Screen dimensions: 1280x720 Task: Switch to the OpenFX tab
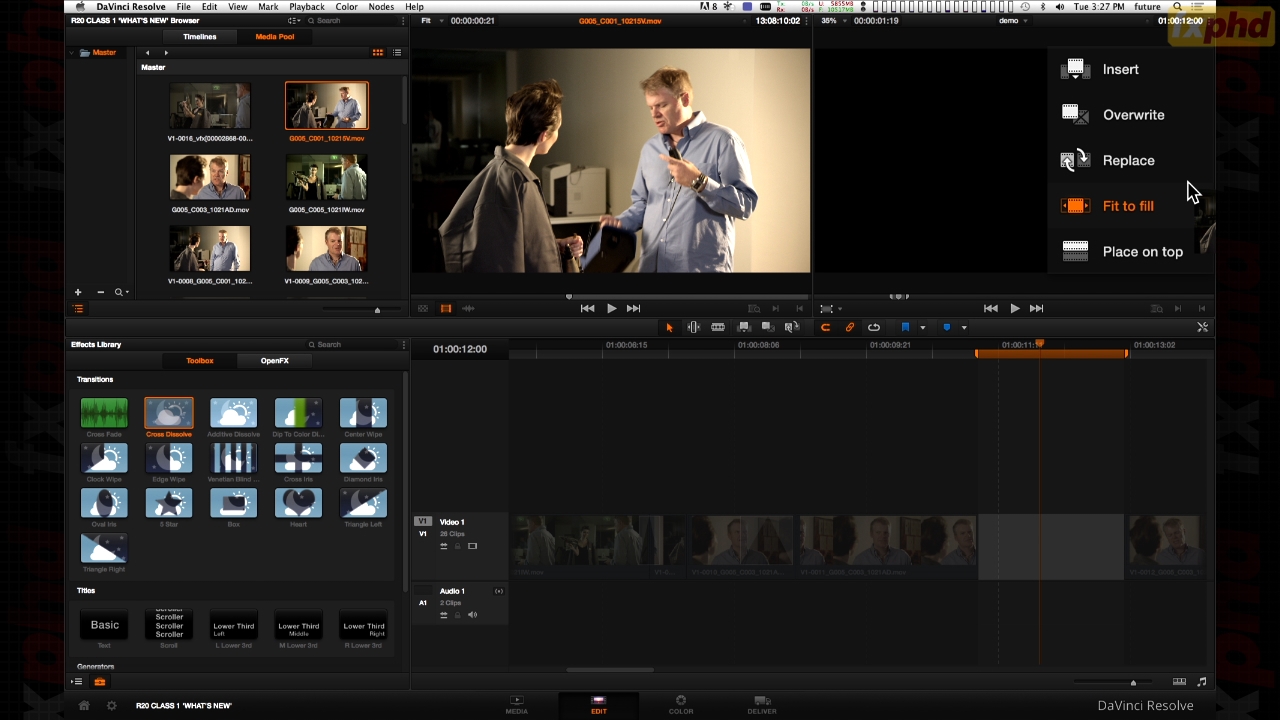(x=274, y=360)
